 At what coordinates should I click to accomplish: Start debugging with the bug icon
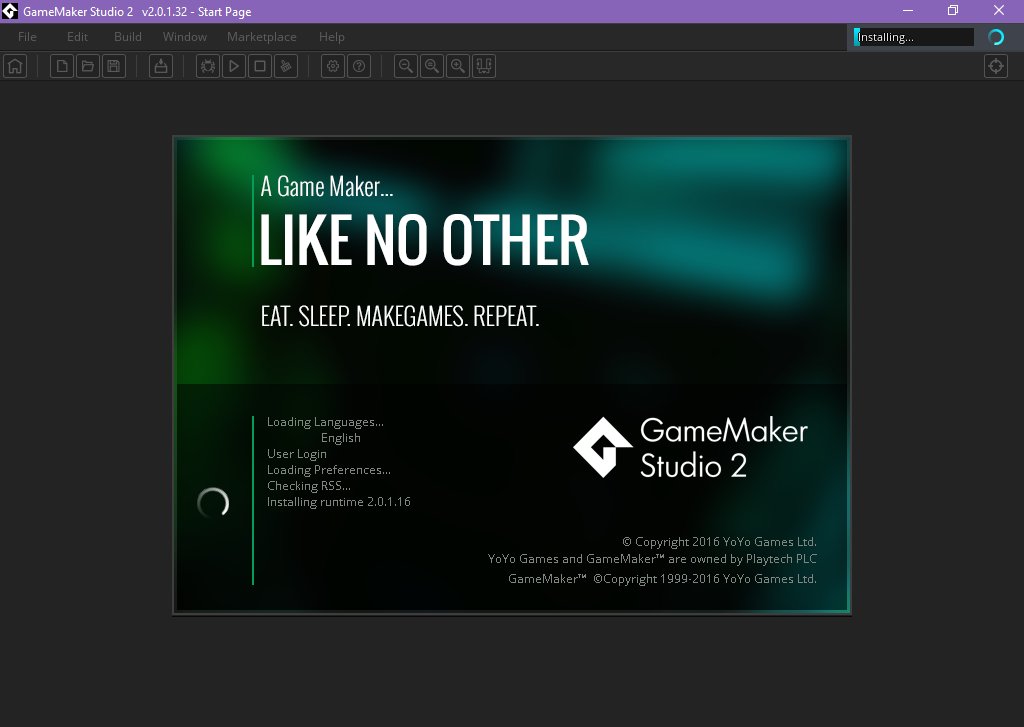click(208, 66)
